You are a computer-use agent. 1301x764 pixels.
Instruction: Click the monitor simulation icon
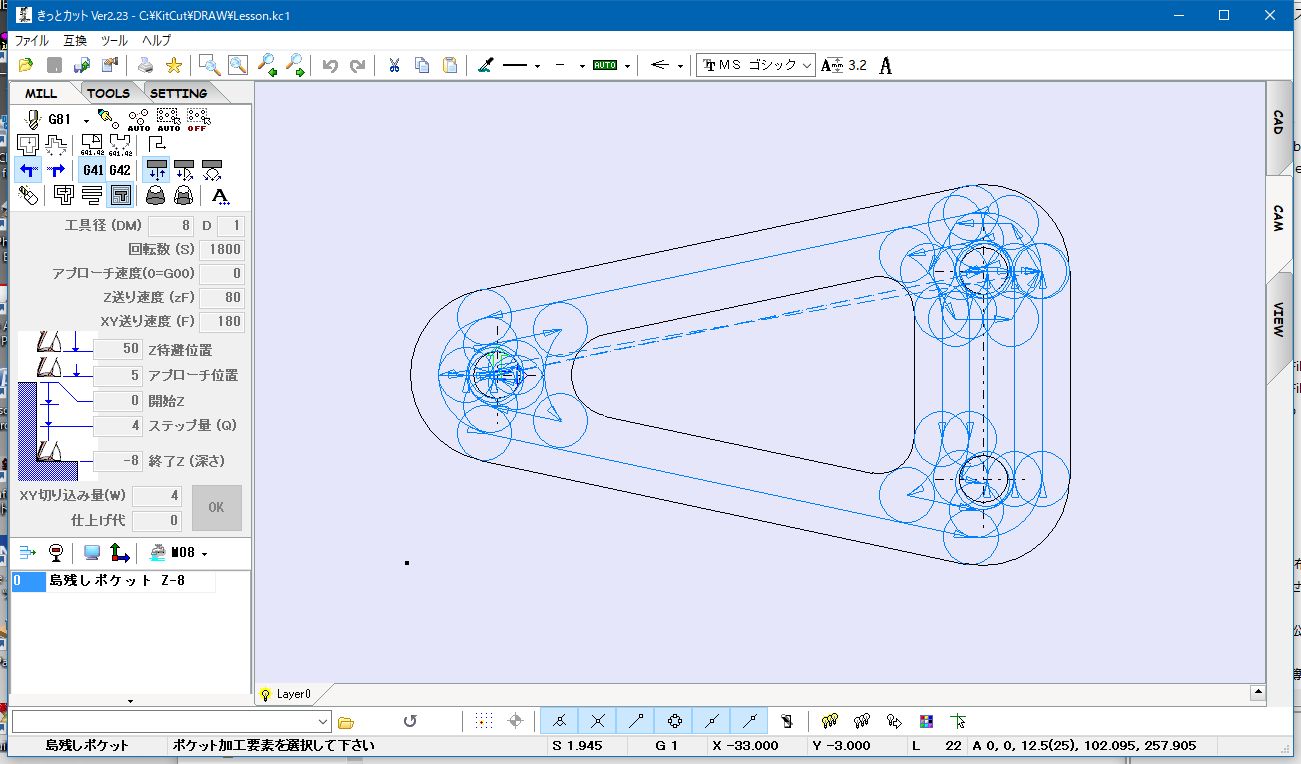click(x=92, y=553)
